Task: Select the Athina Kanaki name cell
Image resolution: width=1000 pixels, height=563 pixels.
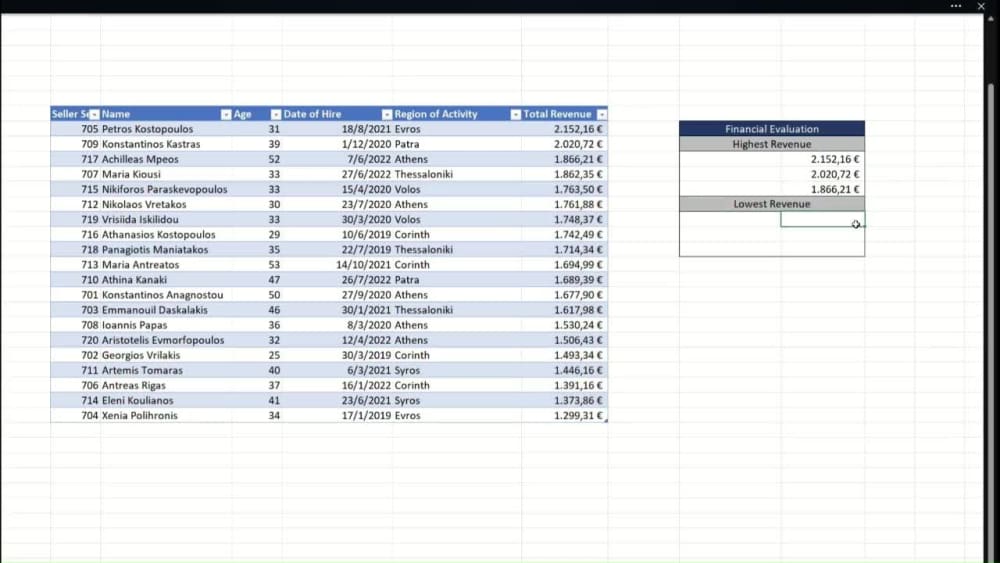Action: pos(166,280)
